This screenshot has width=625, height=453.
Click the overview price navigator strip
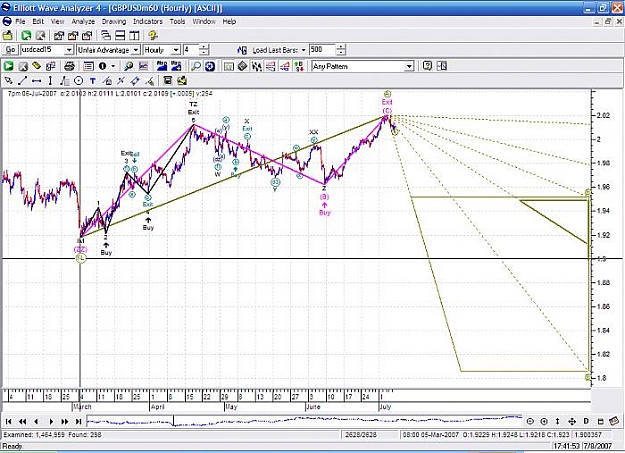304,421
